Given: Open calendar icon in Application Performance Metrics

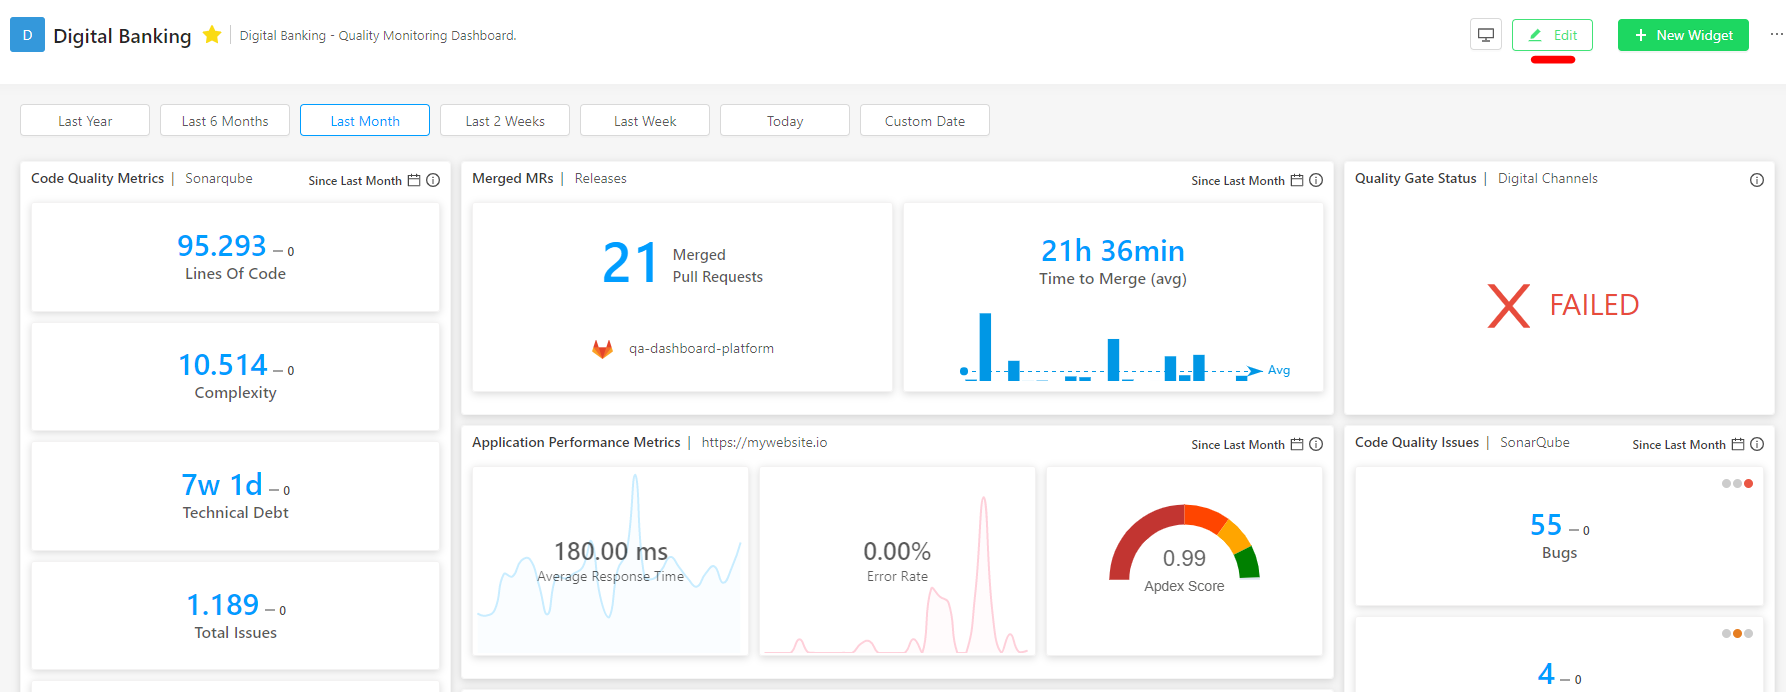Looking at the screenshot, I should click(x=1297, y=444).
